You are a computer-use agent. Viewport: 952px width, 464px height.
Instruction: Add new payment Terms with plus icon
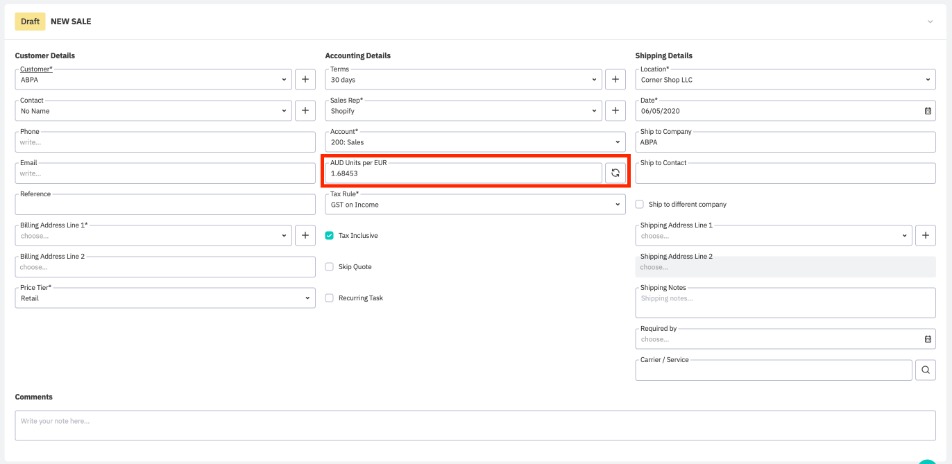616,79
